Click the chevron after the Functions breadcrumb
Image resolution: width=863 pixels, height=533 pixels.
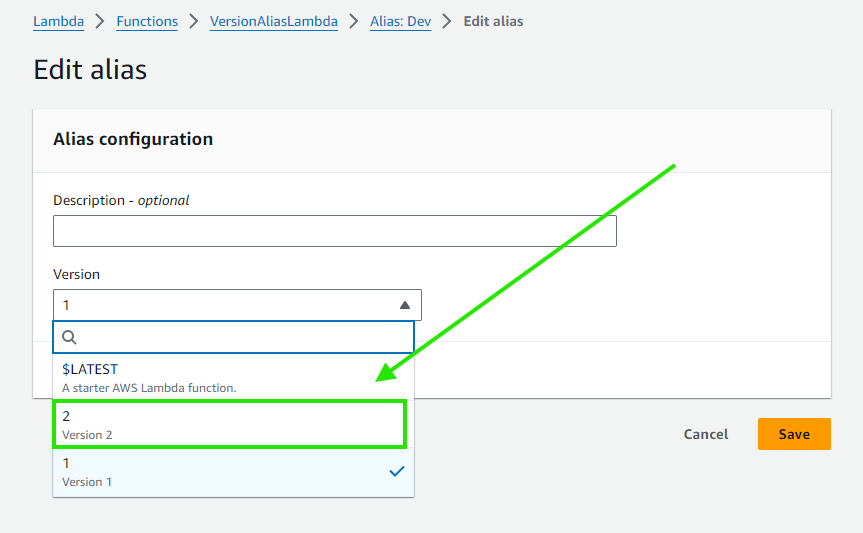[x=193, y=21]
